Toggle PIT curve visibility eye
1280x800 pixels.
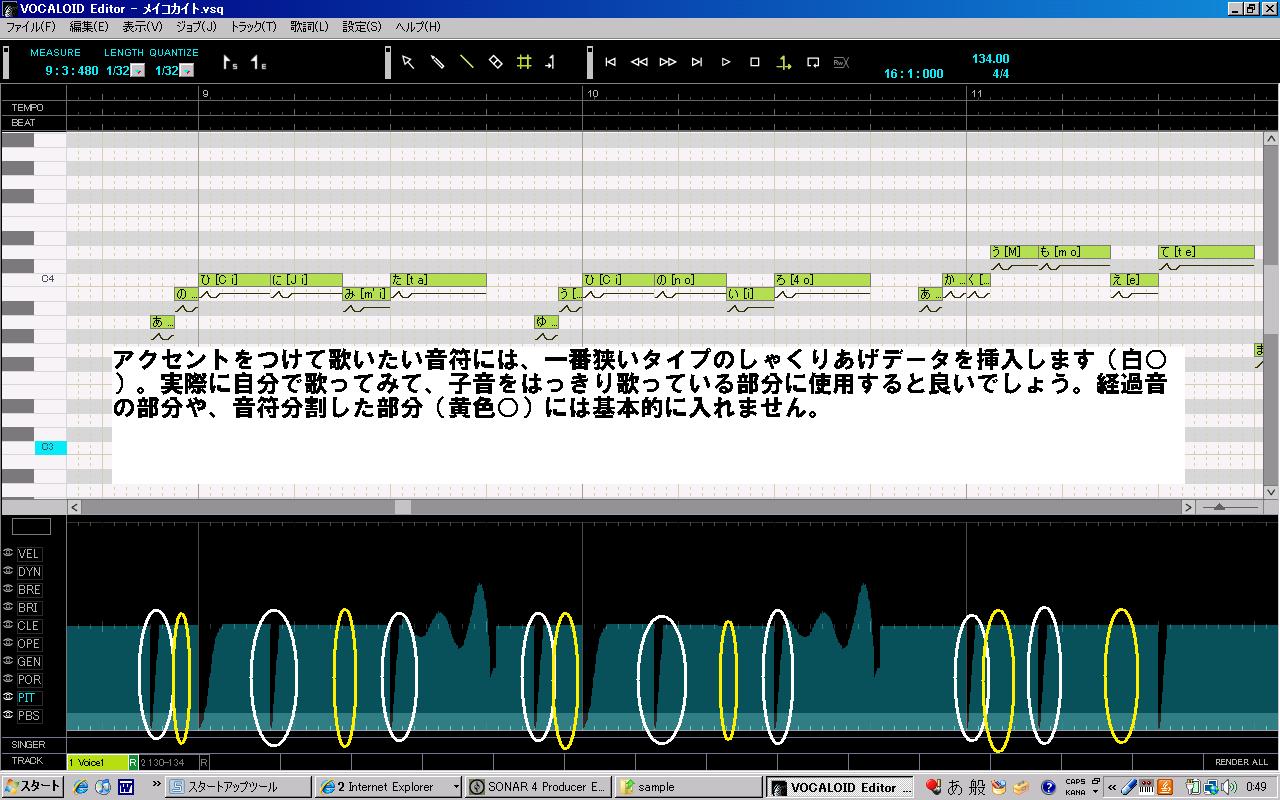point(8,697)
